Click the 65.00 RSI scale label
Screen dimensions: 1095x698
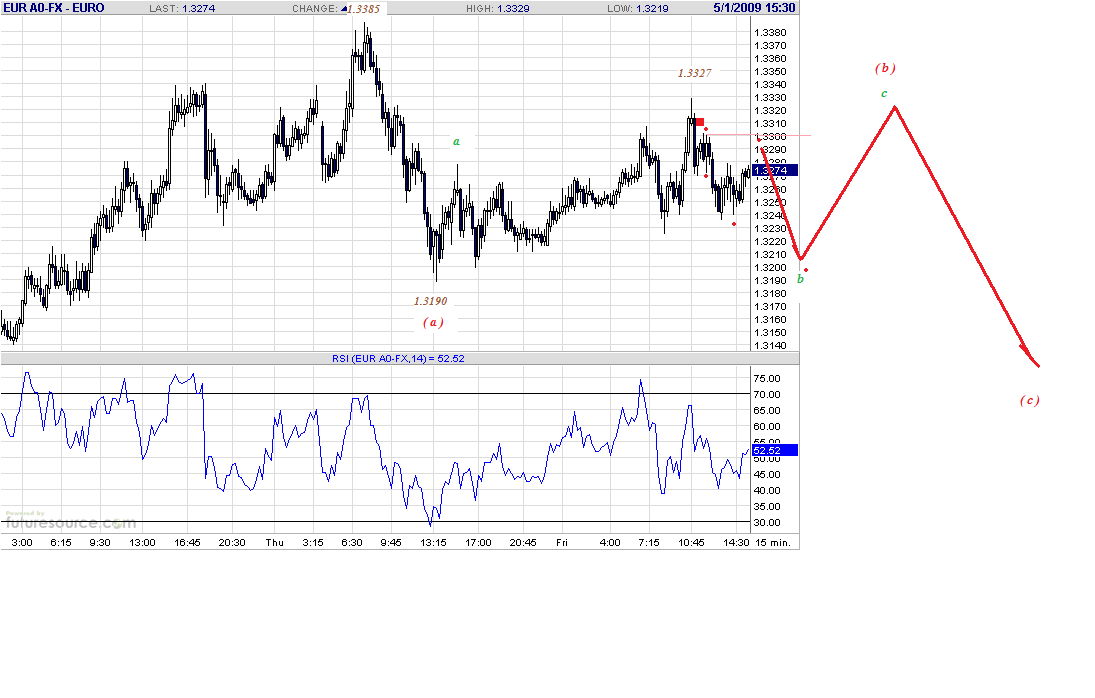point(767,410)
